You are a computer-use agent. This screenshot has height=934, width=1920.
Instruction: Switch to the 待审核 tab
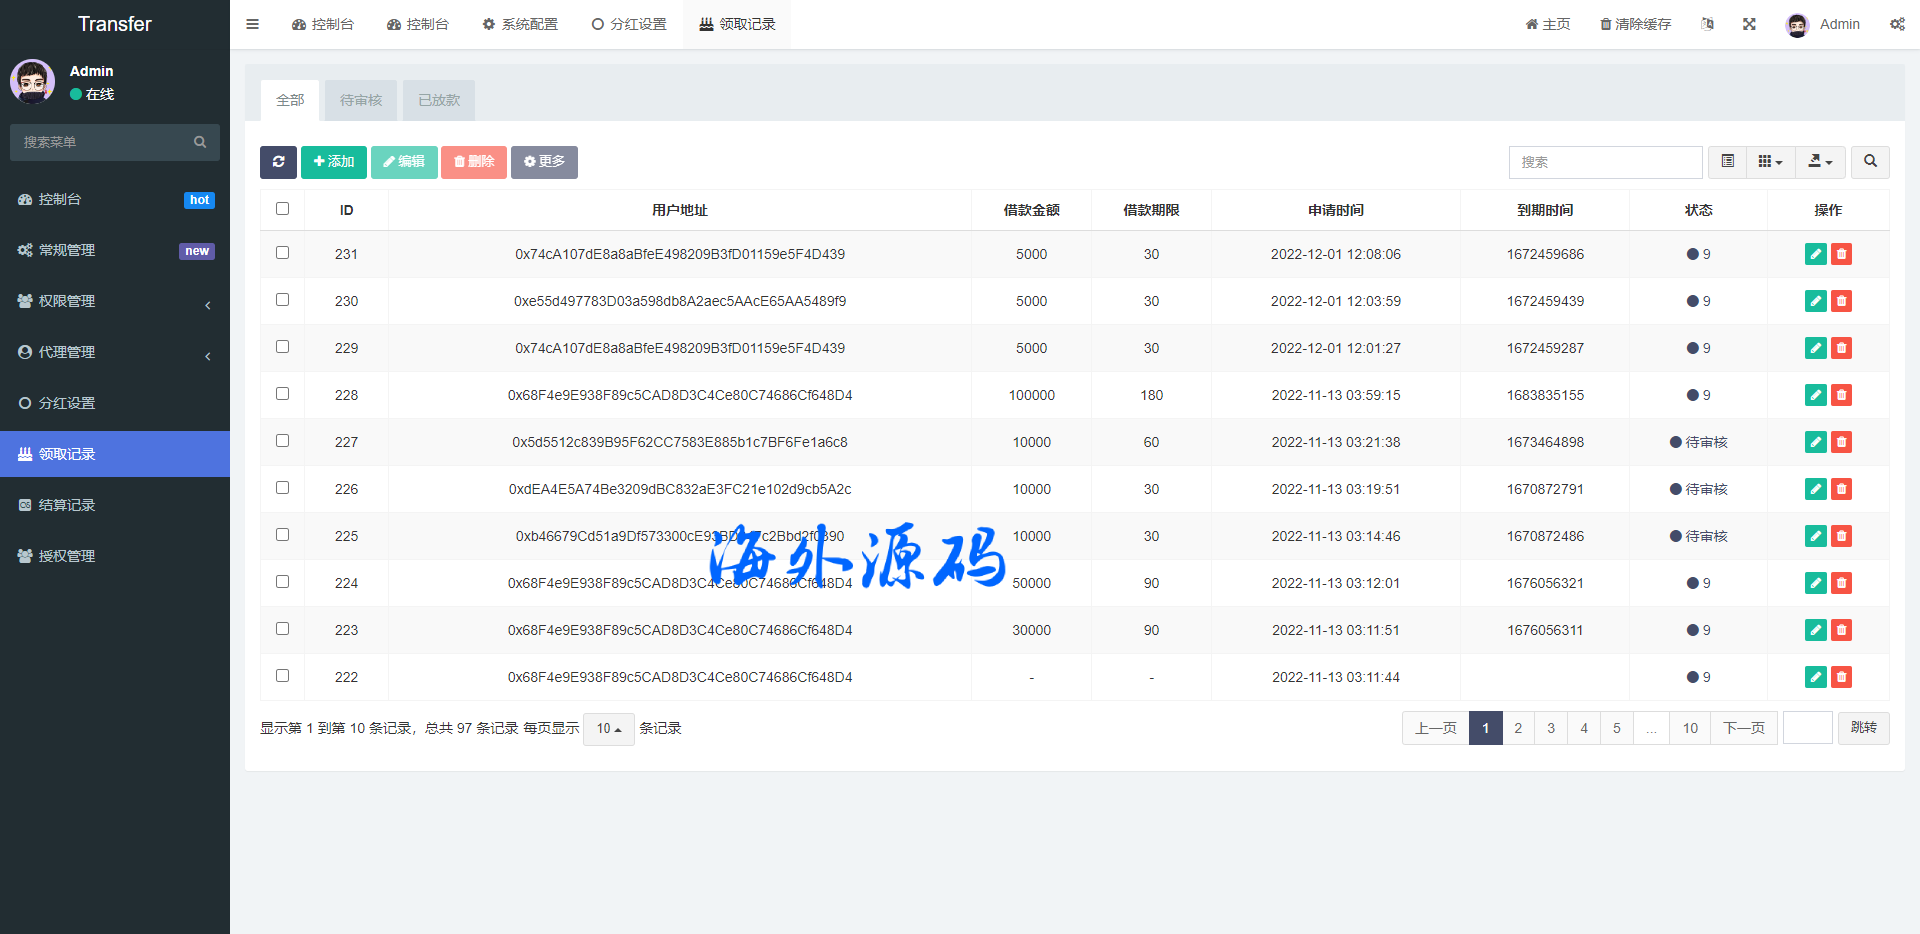tap(361, 100)
